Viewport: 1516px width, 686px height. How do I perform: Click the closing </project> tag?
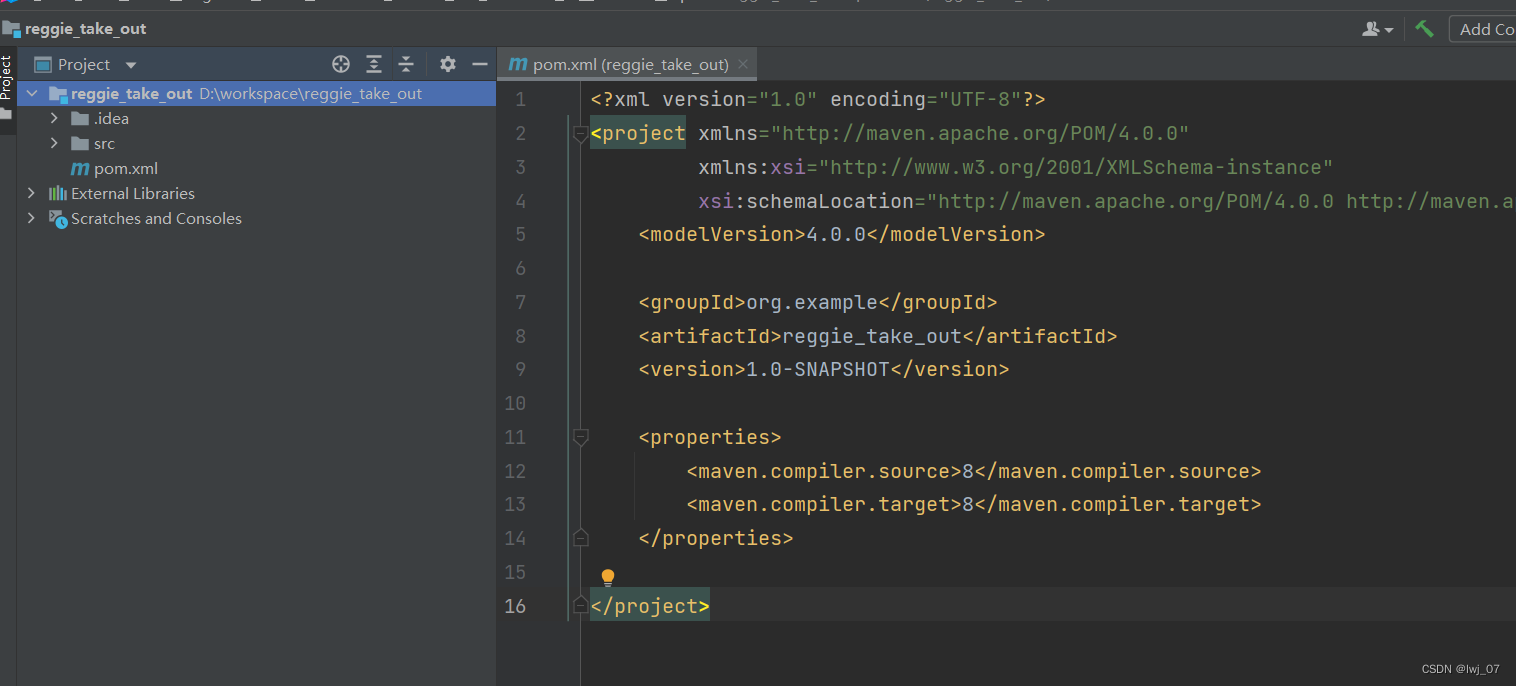(650, 606)
